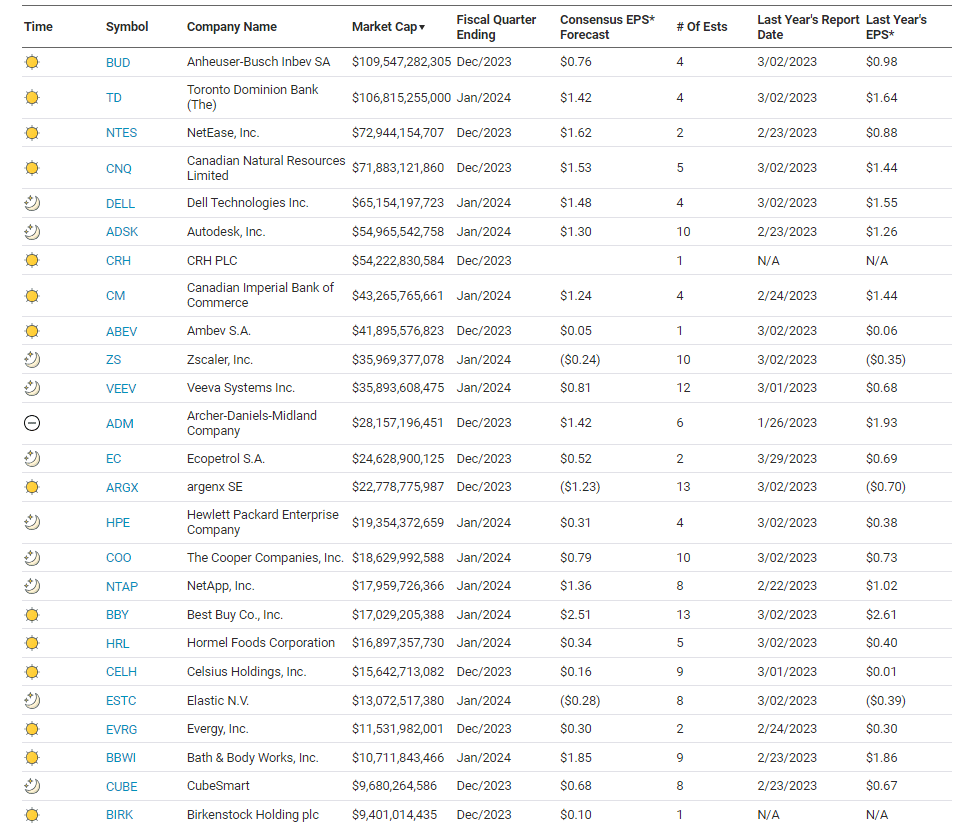
Task: Select market cap $9,401,014,435
Action: click(394, 815)
